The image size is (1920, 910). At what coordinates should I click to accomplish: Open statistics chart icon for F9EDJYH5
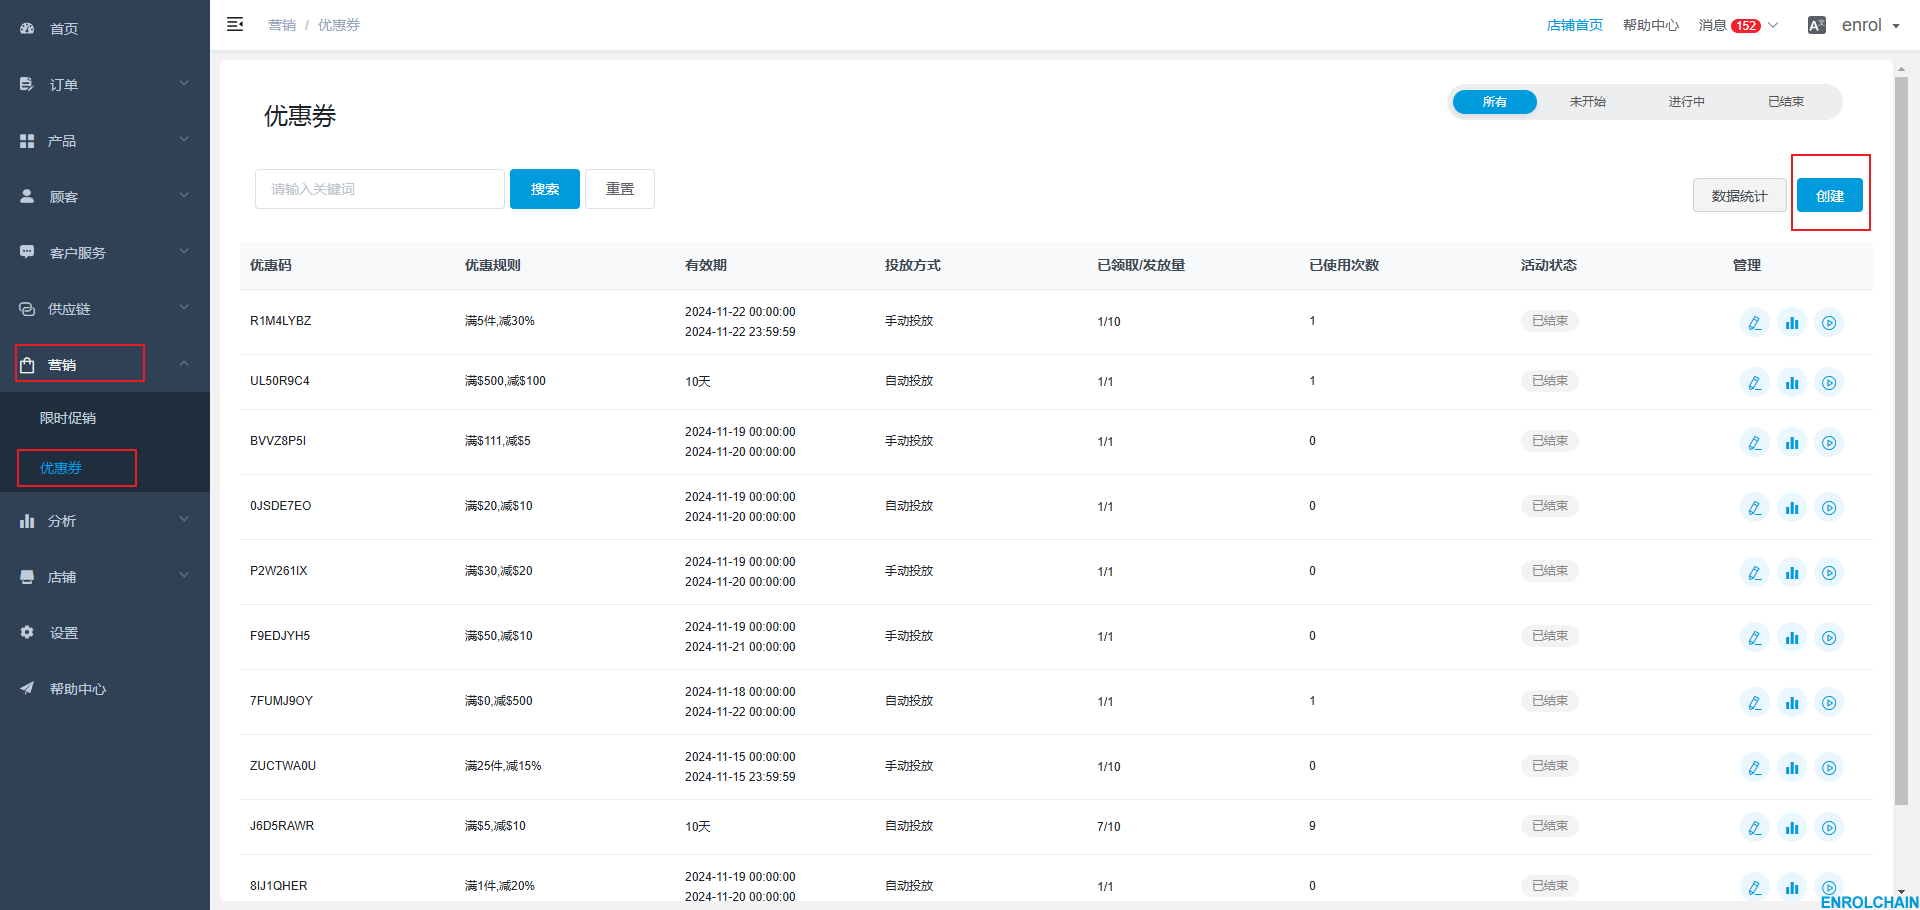point(1792,637)
